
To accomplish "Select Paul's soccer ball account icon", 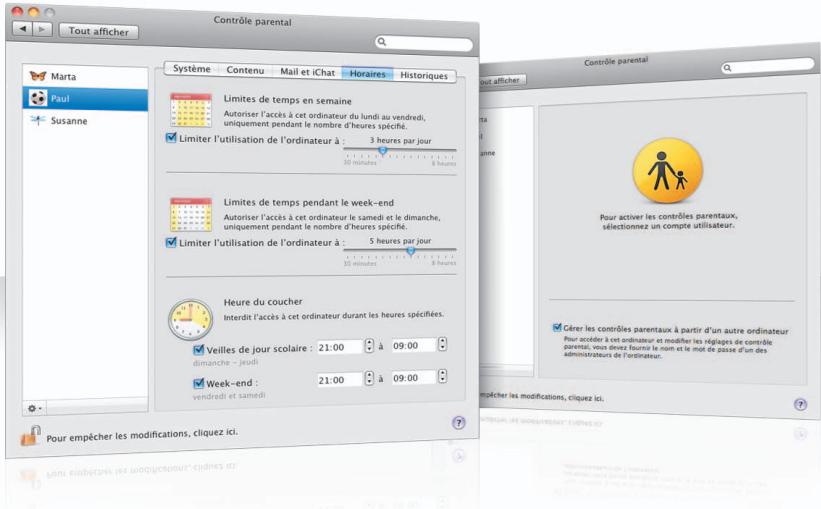I will coord(38,98).
